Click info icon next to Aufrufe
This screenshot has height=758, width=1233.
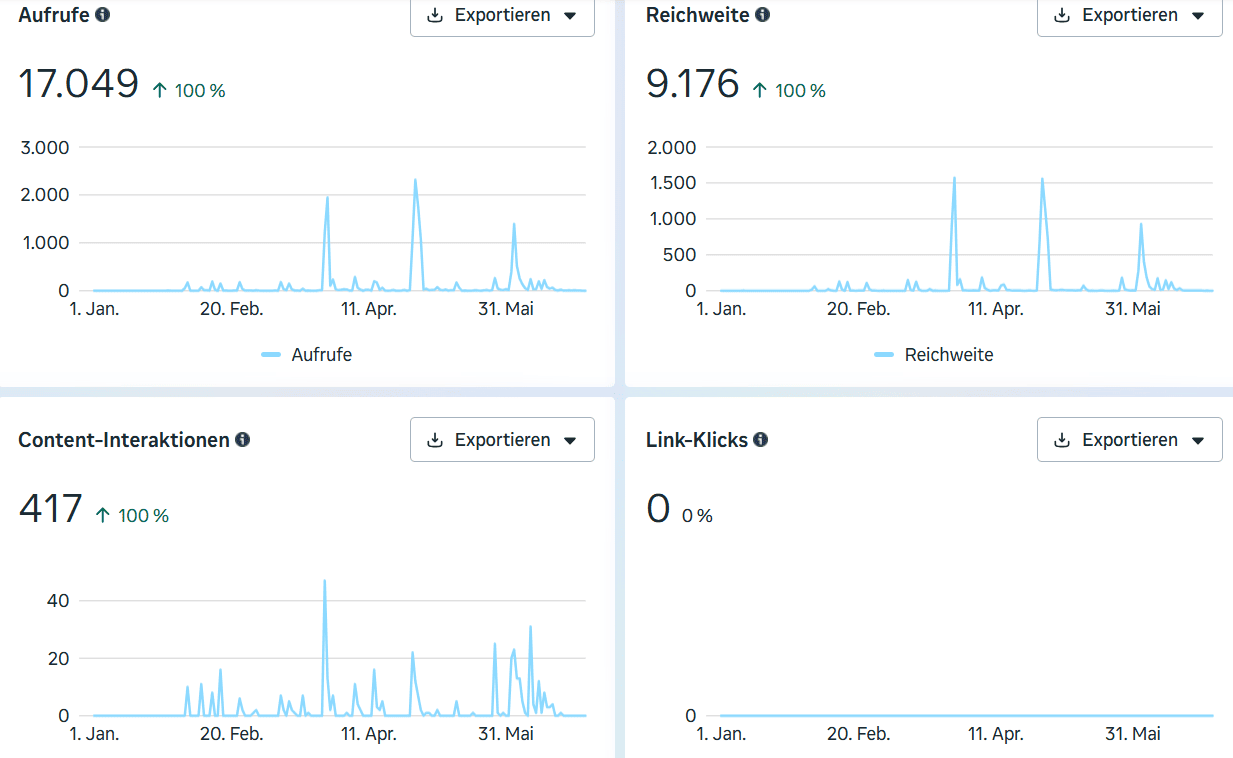(102, 15)
